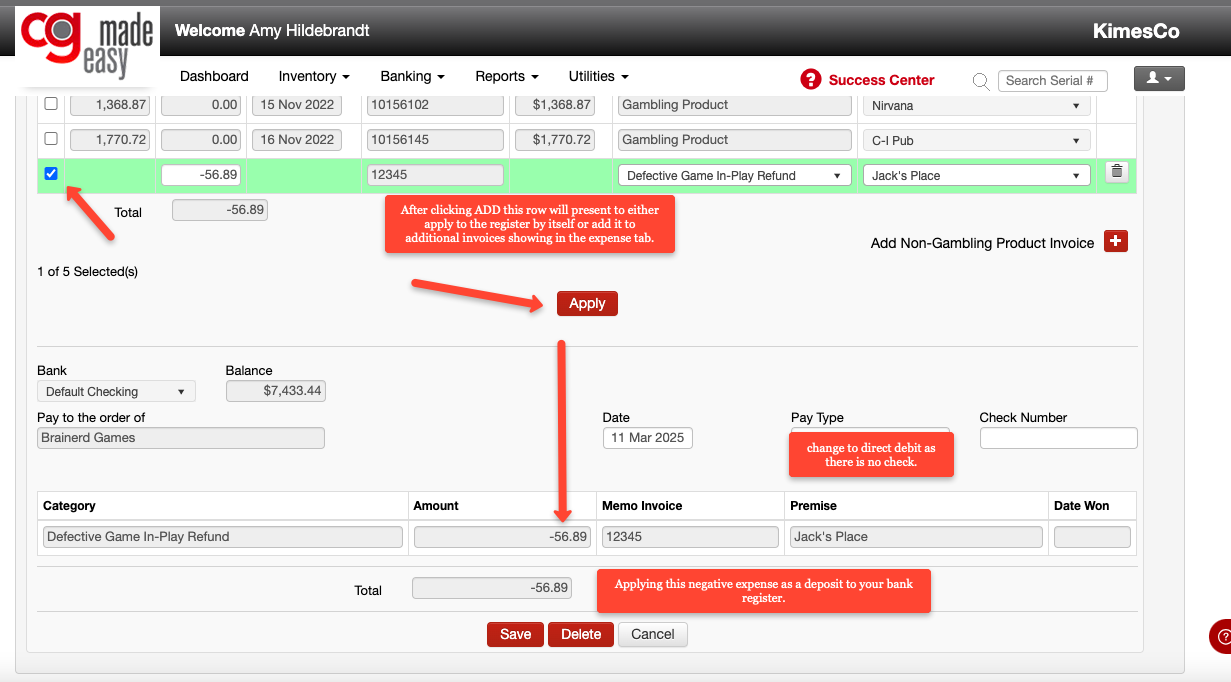Click the Category column header

(x=69, y=506)
